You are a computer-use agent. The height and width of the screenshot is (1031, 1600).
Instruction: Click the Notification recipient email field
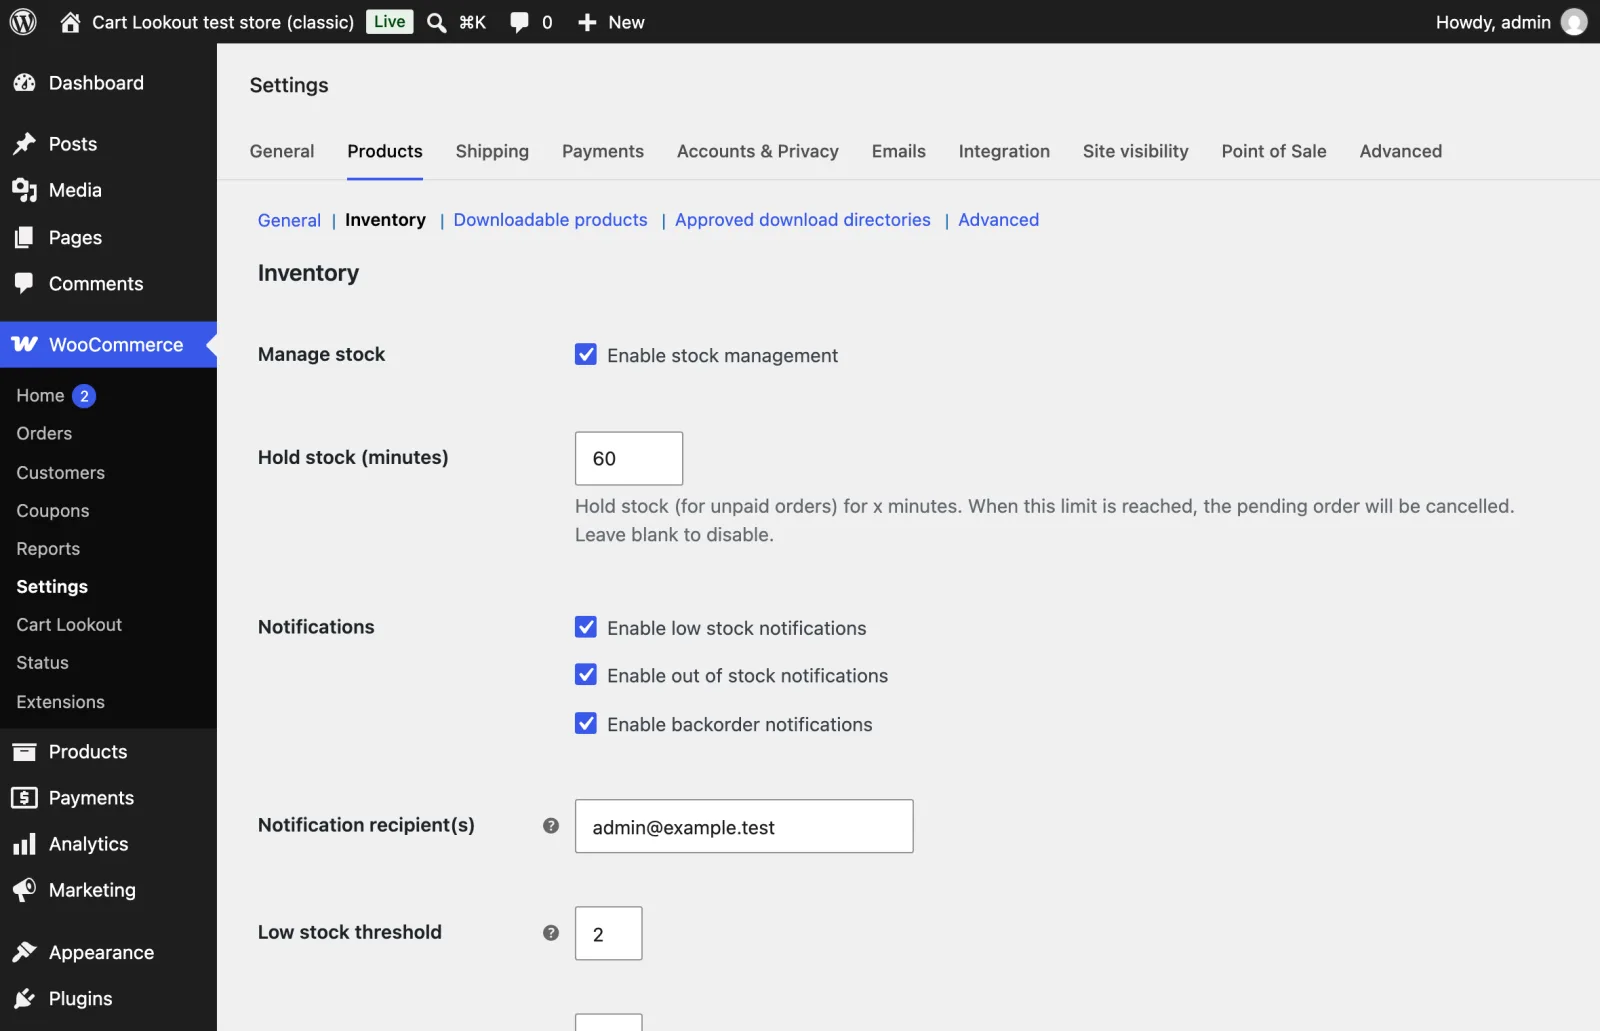744,826
